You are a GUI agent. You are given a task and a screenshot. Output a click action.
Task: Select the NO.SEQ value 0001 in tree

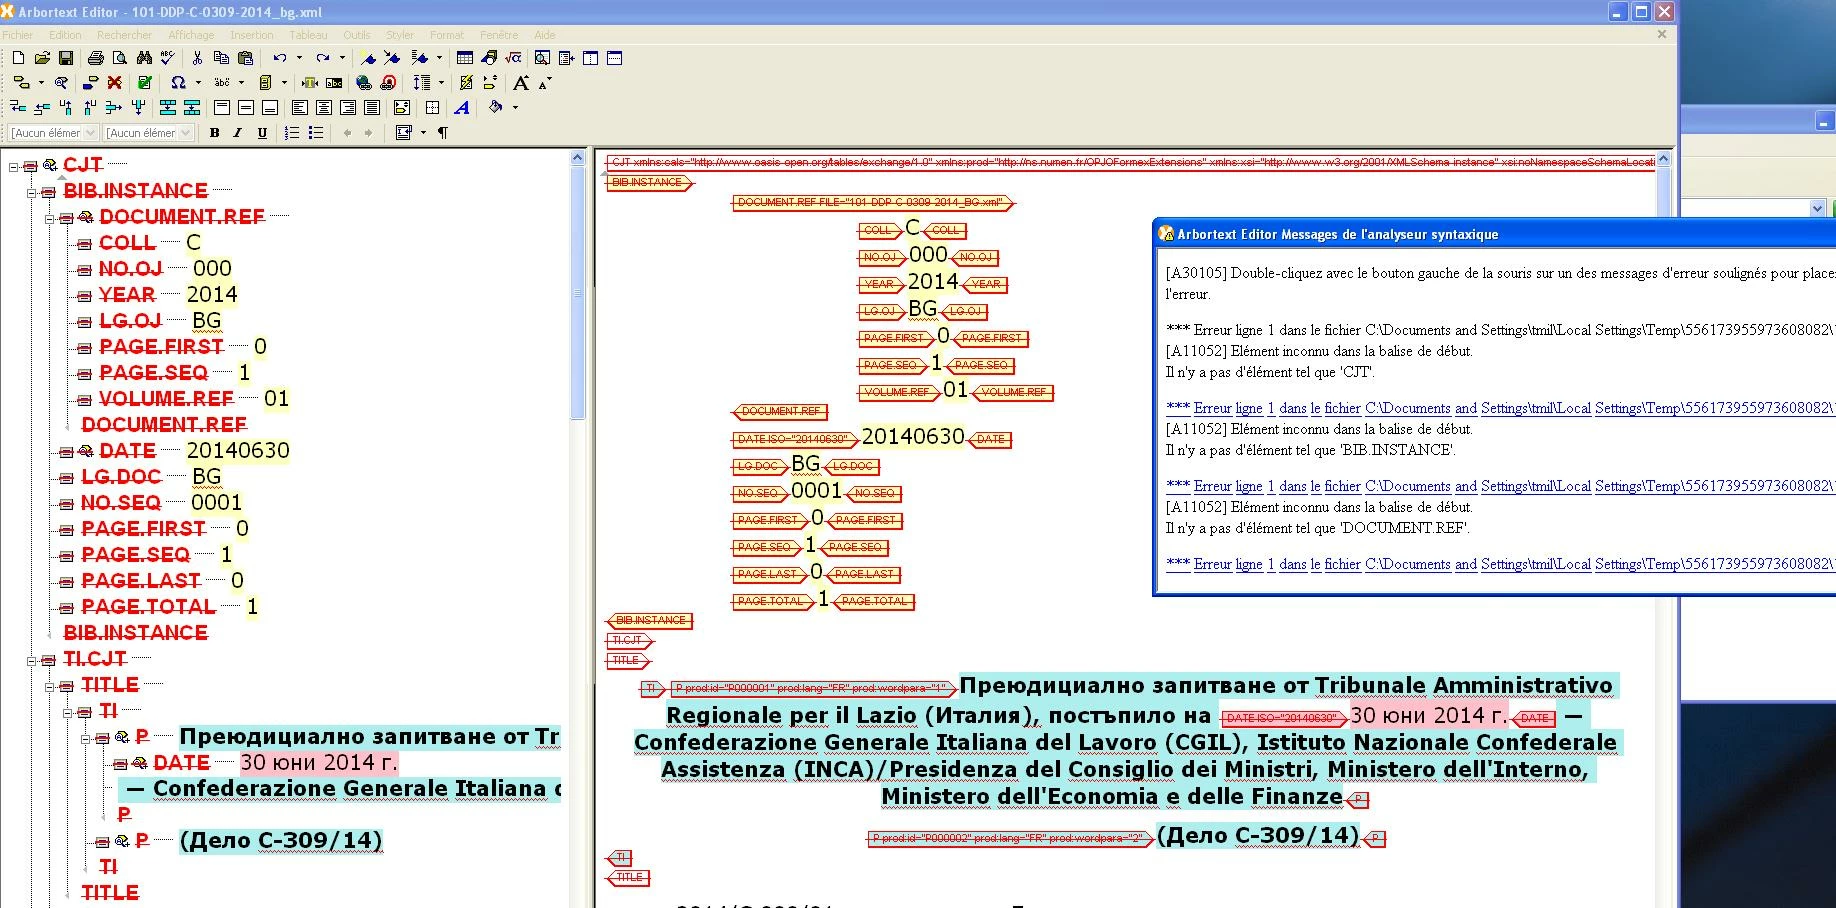click(x=217, y=503)
